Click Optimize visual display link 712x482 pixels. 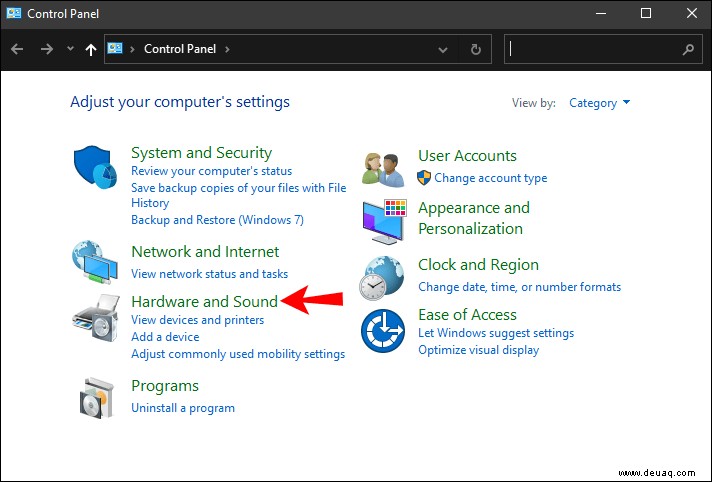click(x=479, y=350)
